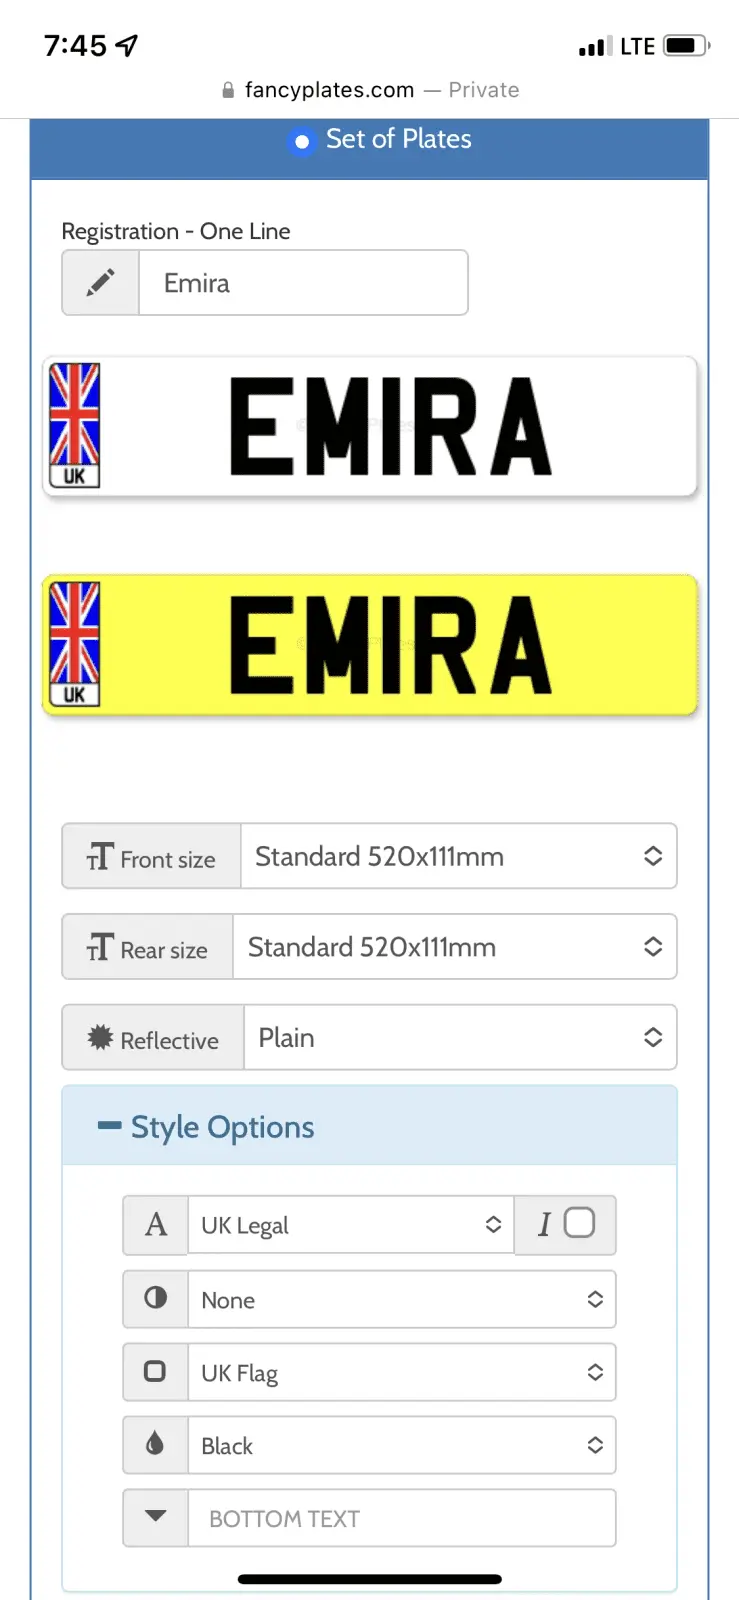The image size is (739, 1600).
Task: Click the font letter A icon
Action: pyautogui.click(x=156, y=1225)
